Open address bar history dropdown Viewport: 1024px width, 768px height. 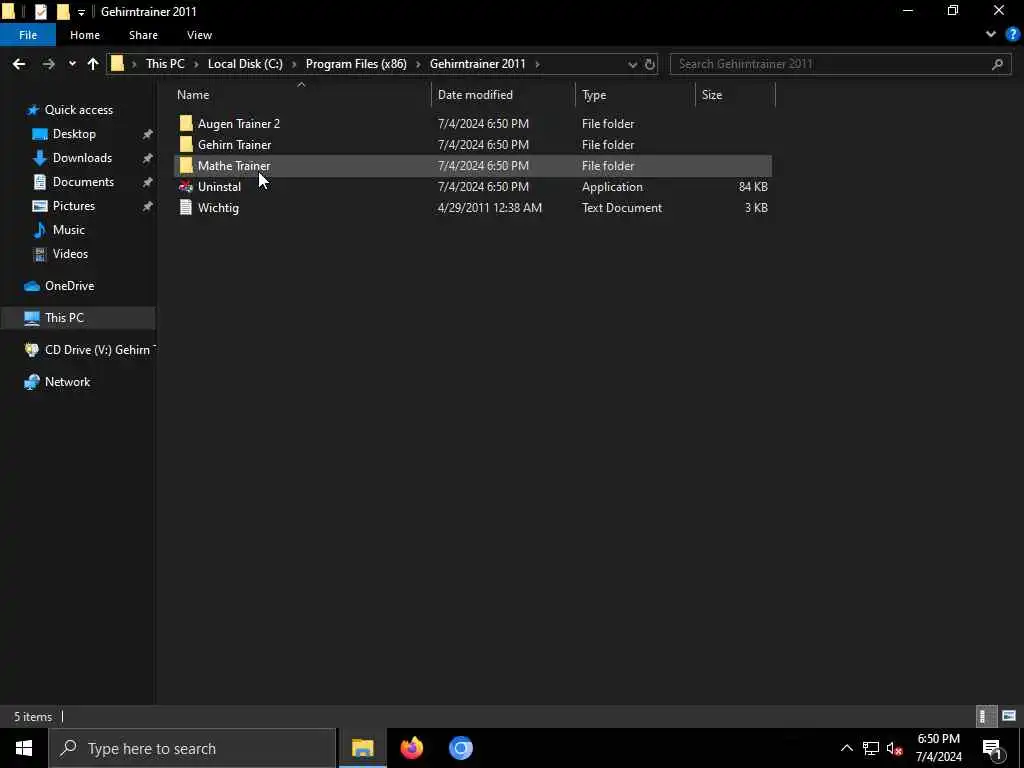point(632,65)
